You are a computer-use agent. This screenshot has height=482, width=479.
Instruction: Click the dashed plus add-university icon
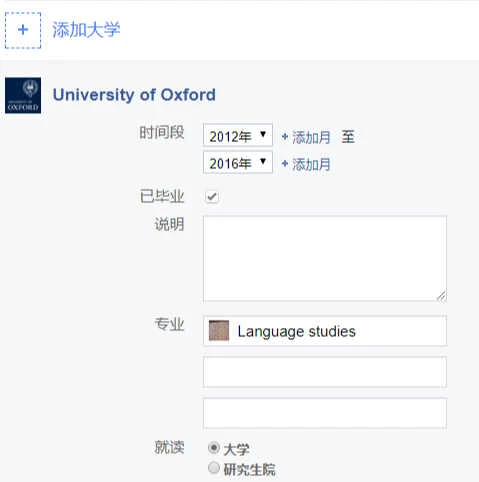[x=23, y=30]
